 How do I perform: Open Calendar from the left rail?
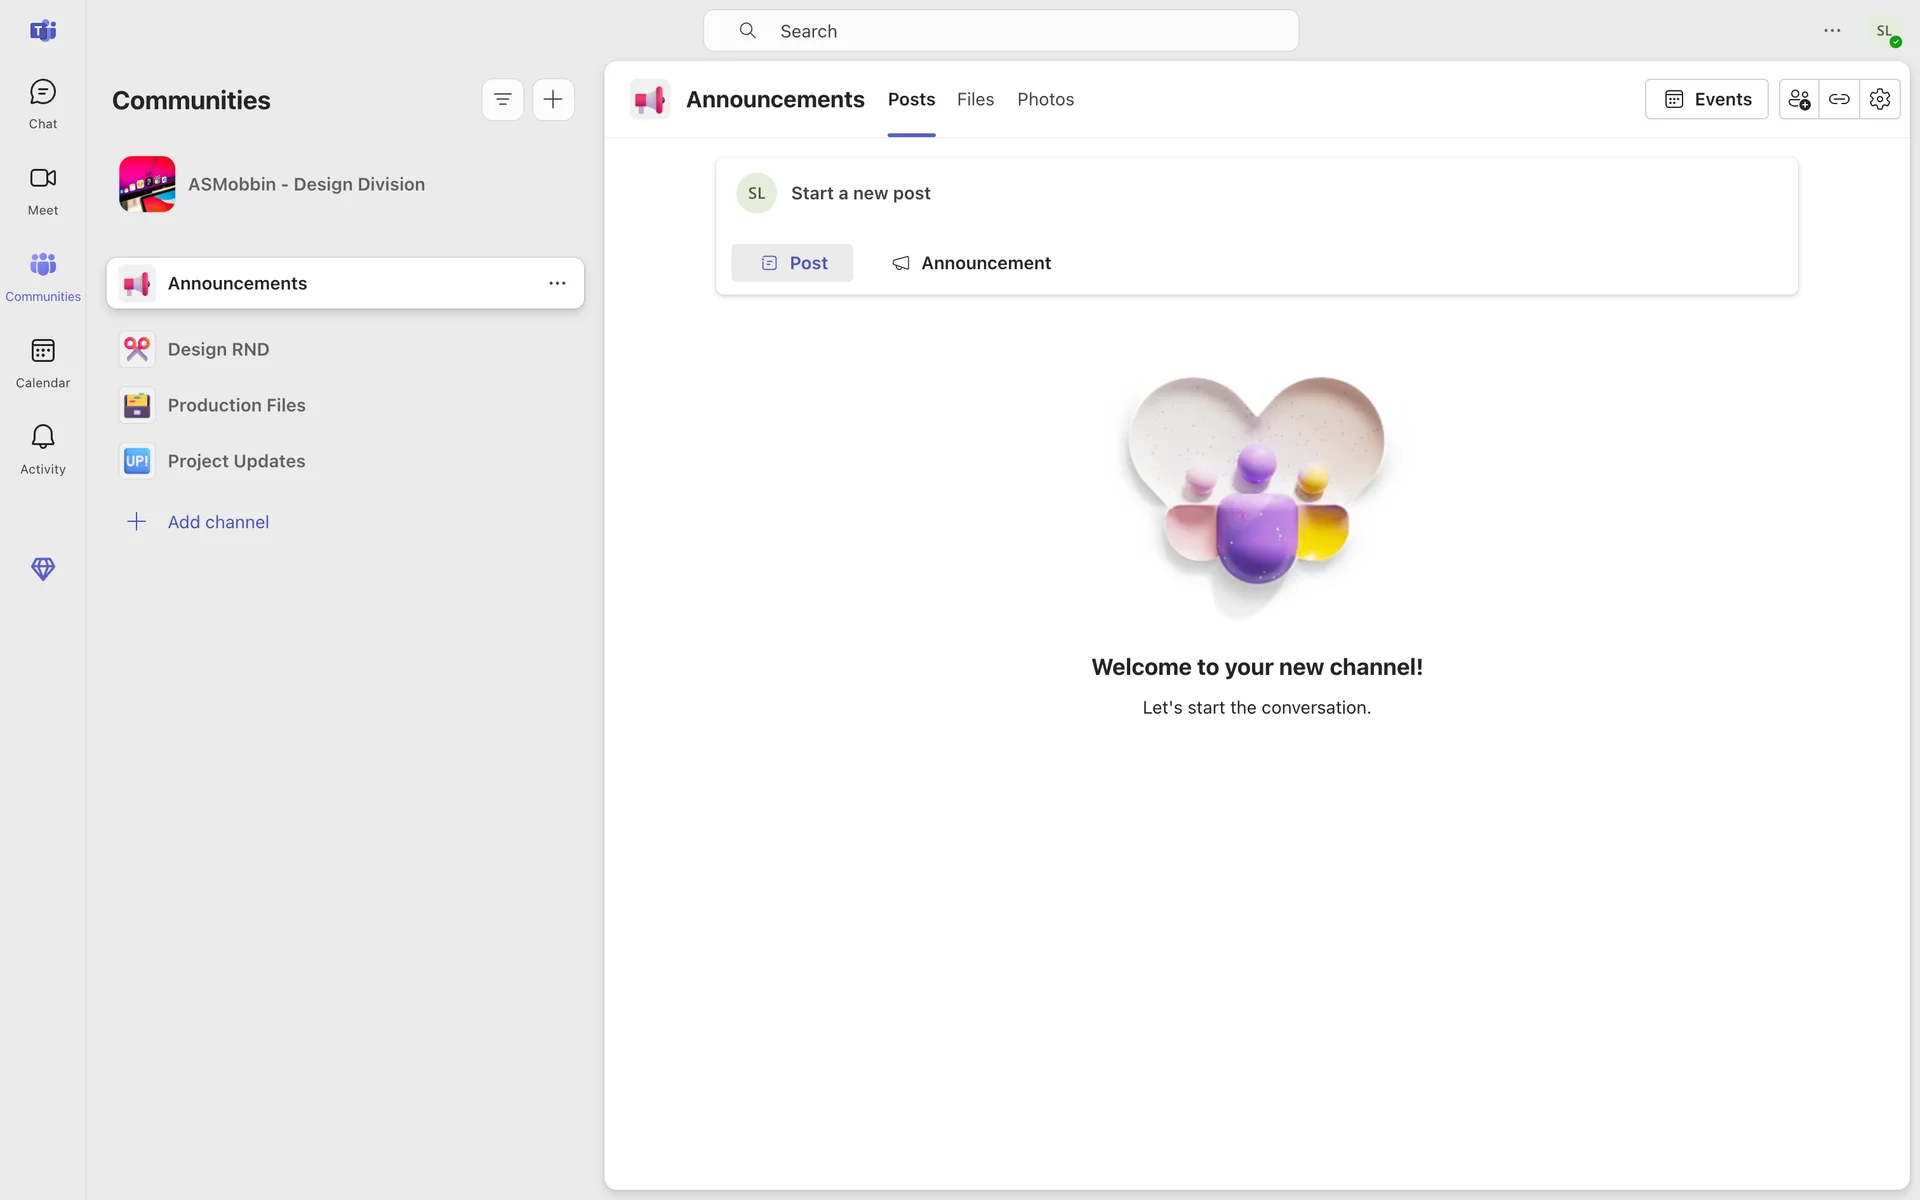[x=43, y=363]
